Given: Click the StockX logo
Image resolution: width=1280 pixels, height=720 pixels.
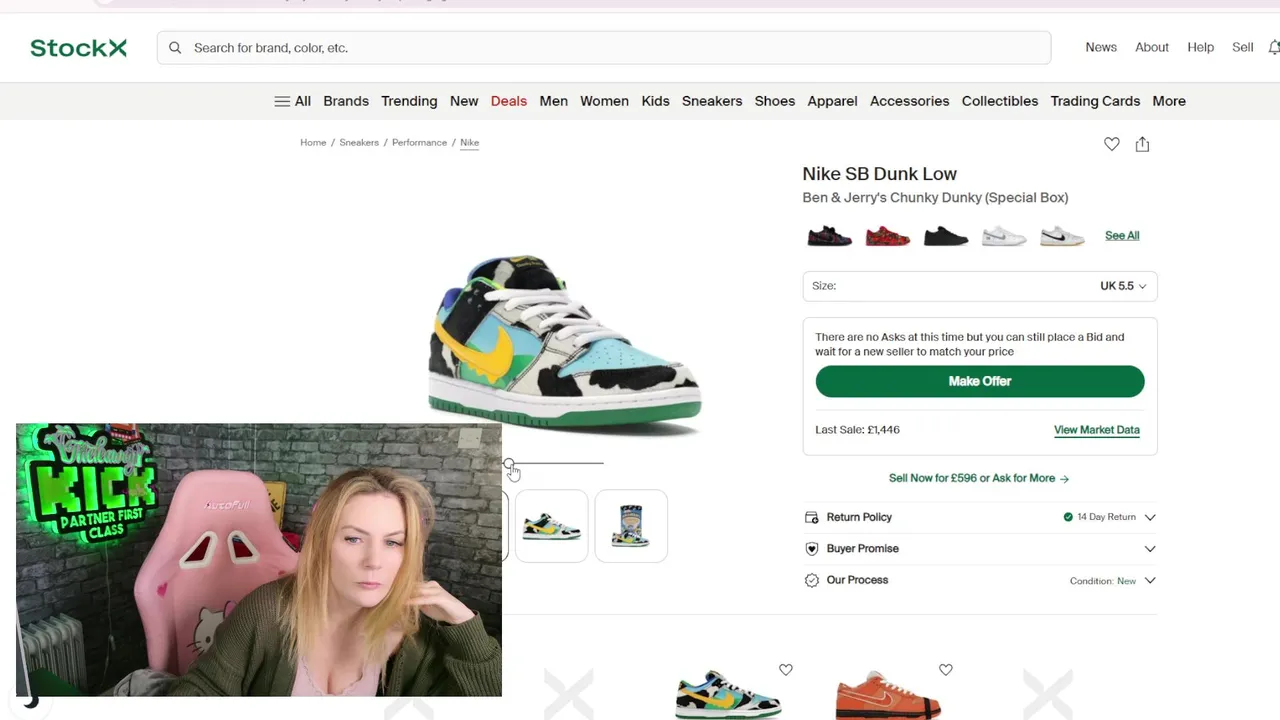Looking at the screenshot, I should (x=78, y=47).
